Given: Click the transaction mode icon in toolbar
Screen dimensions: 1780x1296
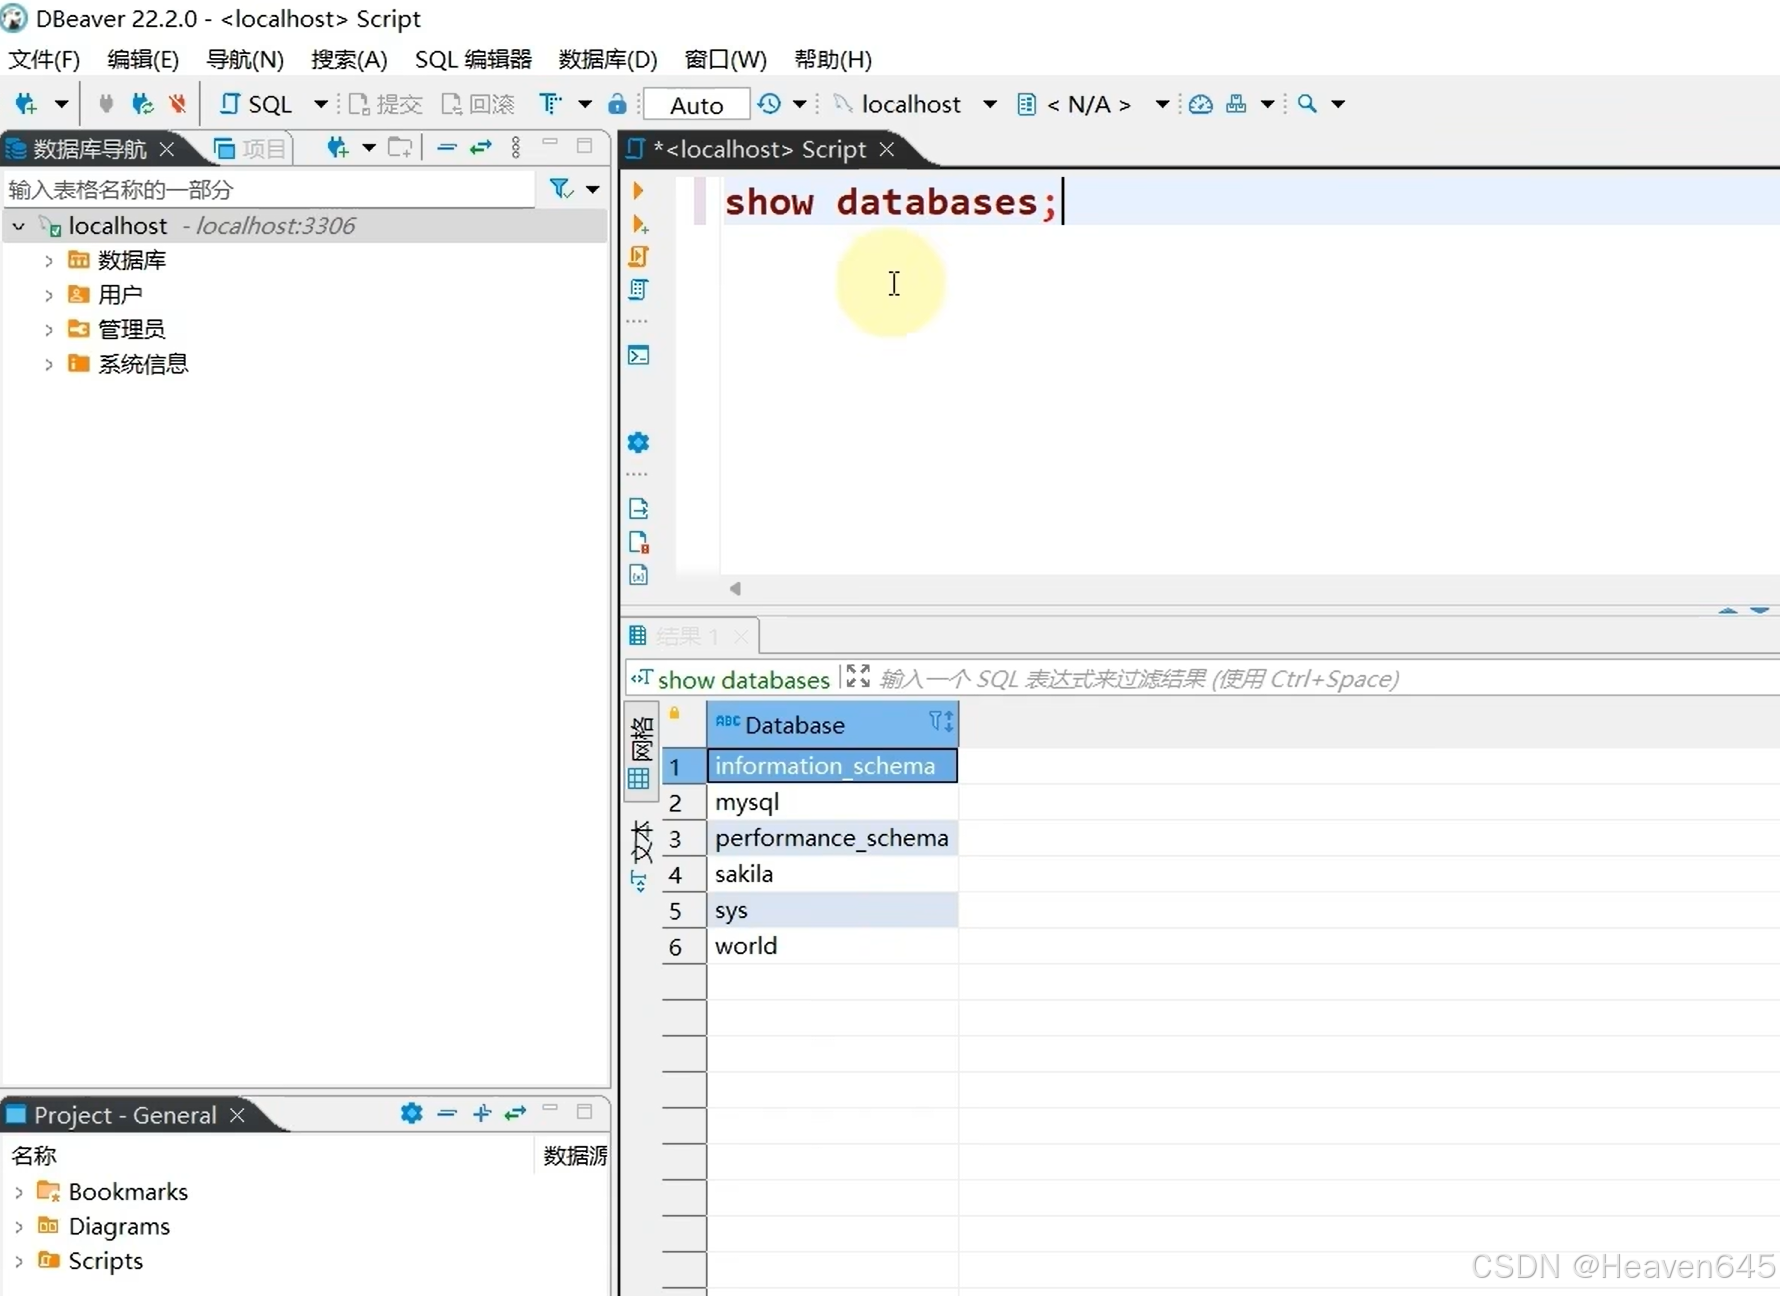Looking at the screenshot, I should coord(550,104).
